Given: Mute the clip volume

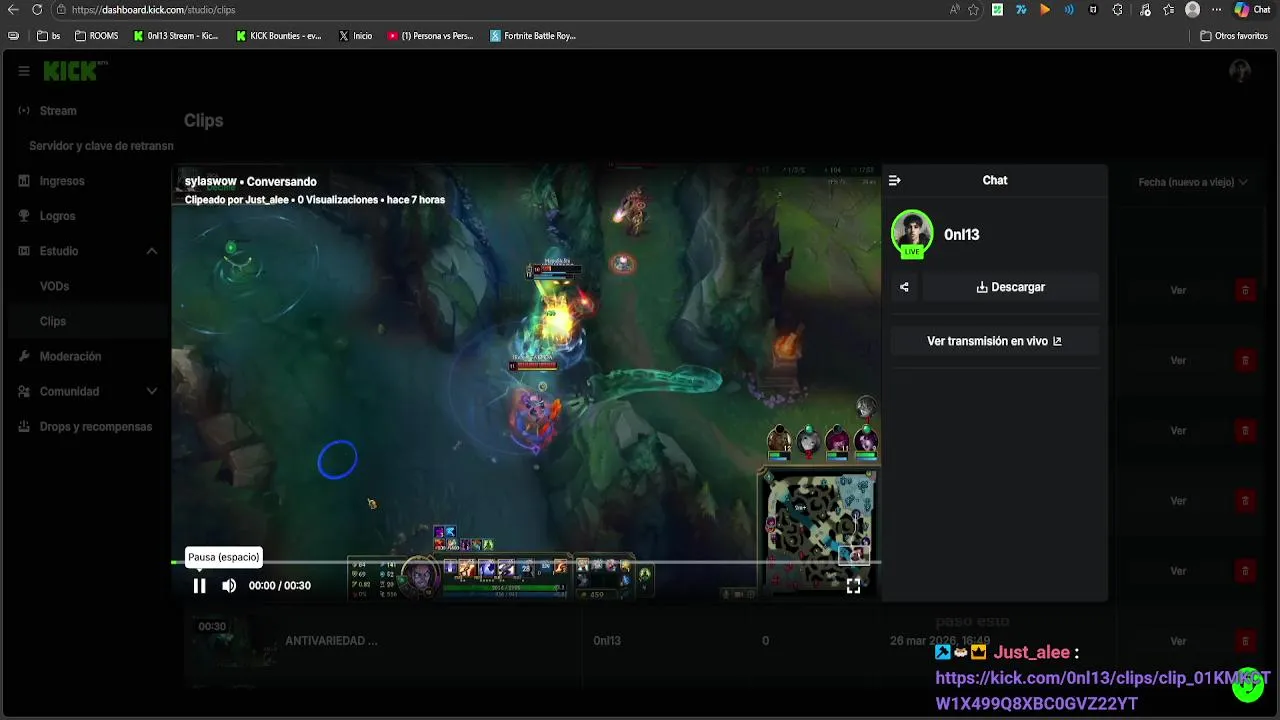Looking at the screenshot, I should [229, 586].
